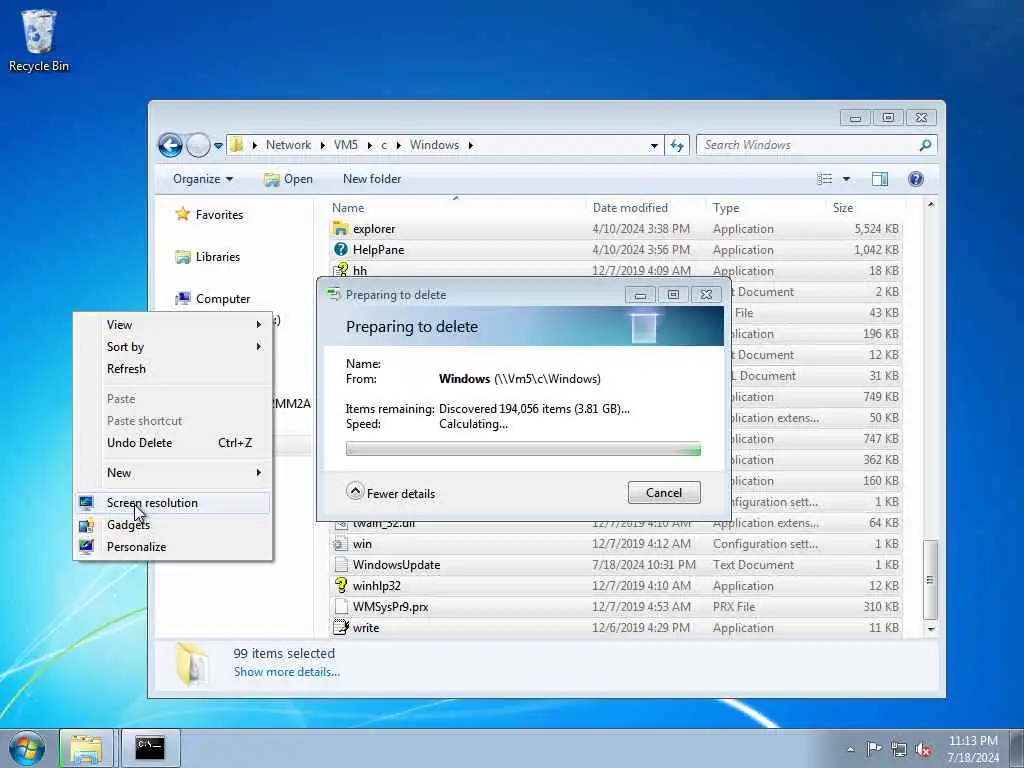Open the Organize dropdown menu
This screenshot has width=1024, height=768.
[202, 179]
